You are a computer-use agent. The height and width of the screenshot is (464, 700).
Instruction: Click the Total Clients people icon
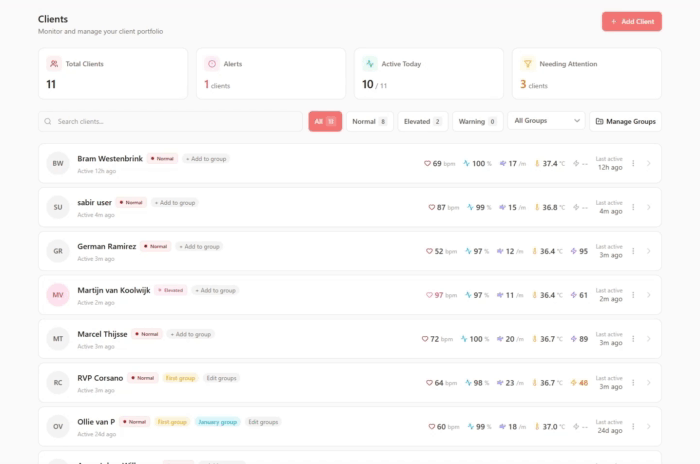[x=53, y=64]
